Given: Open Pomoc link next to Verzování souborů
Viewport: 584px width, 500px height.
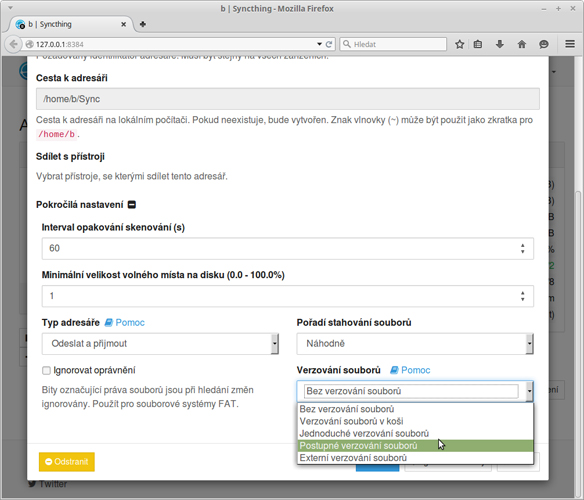Looking at the screenshot, I should coord(410,370).
